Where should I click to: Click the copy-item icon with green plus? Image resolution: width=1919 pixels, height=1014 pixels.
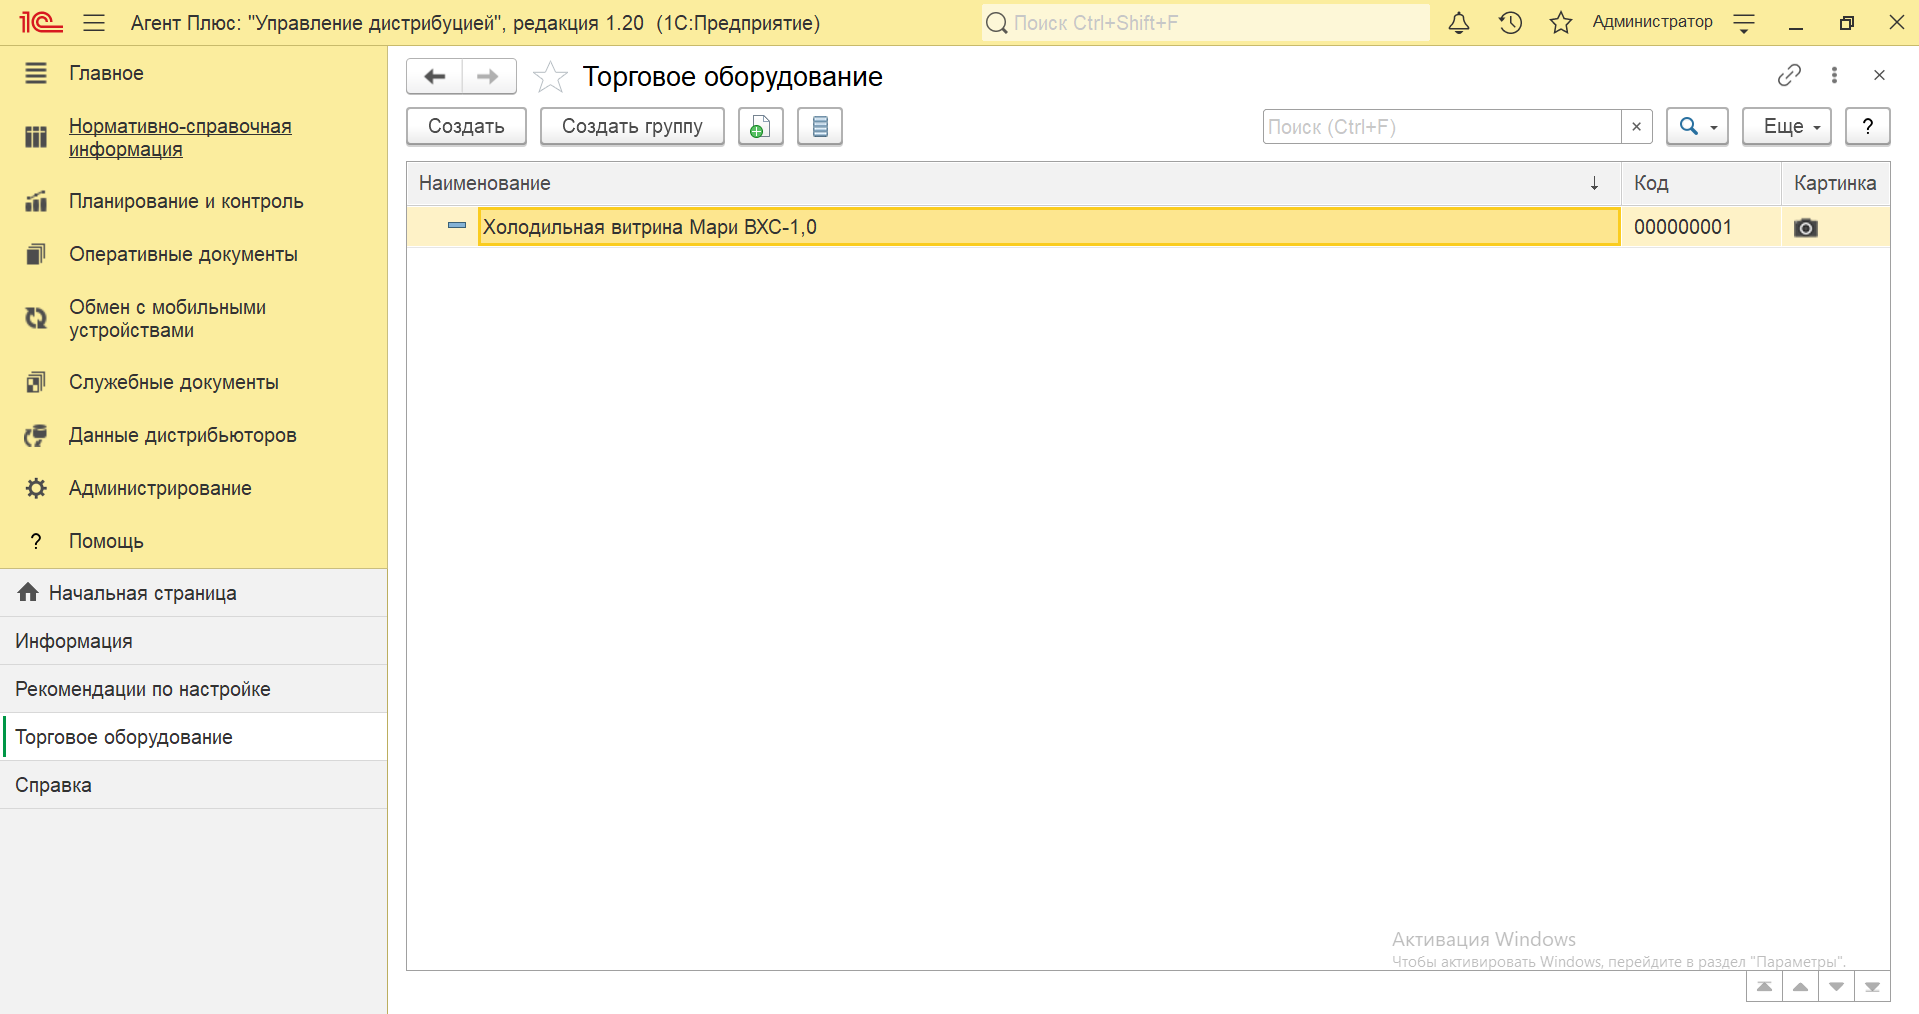[x=760, y=127]
